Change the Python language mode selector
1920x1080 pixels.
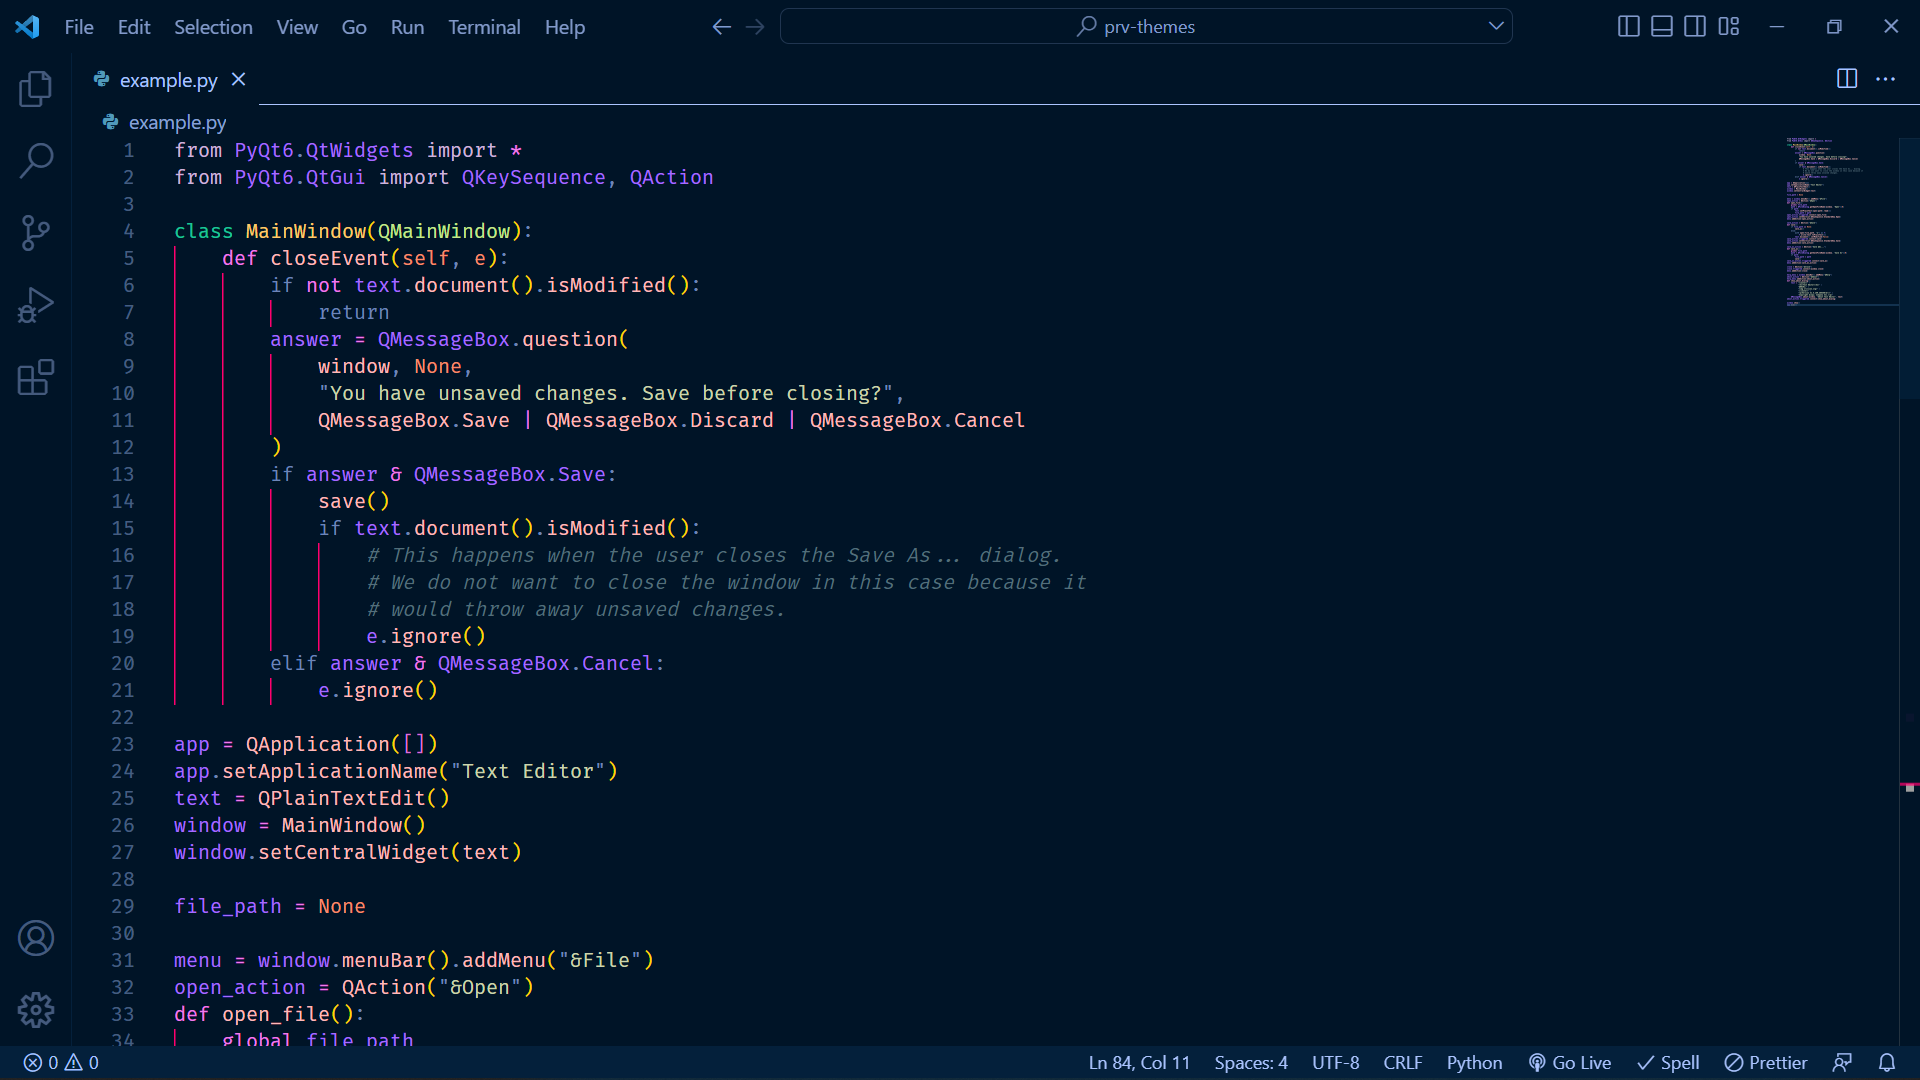(x=1473, y=1063)
